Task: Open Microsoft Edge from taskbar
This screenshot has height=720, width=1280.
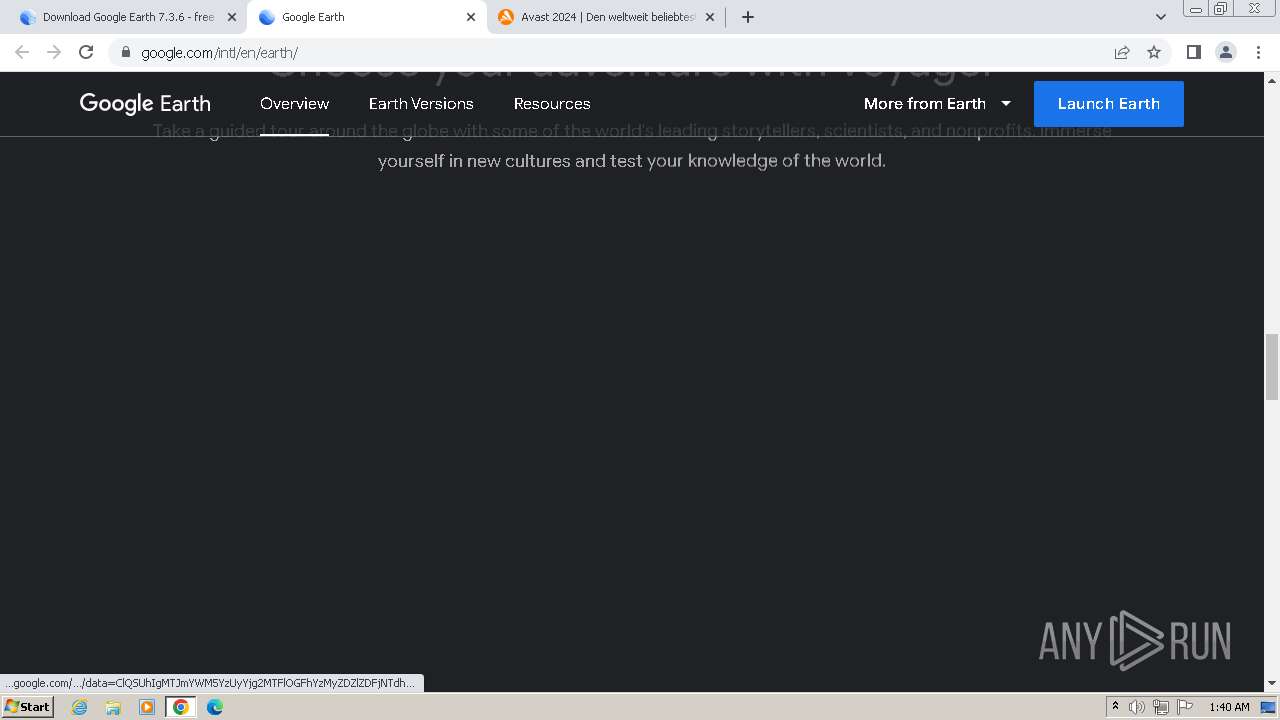Action: point(215,707)
